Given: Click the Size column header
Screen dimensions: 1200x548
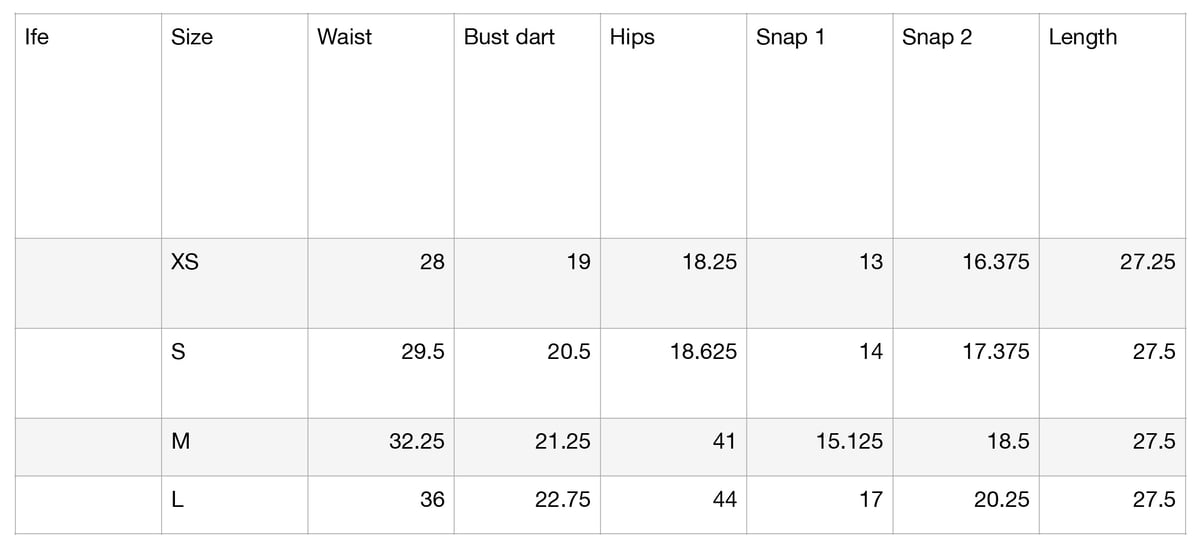Looking at the screenshot, I should pos(235,126).
